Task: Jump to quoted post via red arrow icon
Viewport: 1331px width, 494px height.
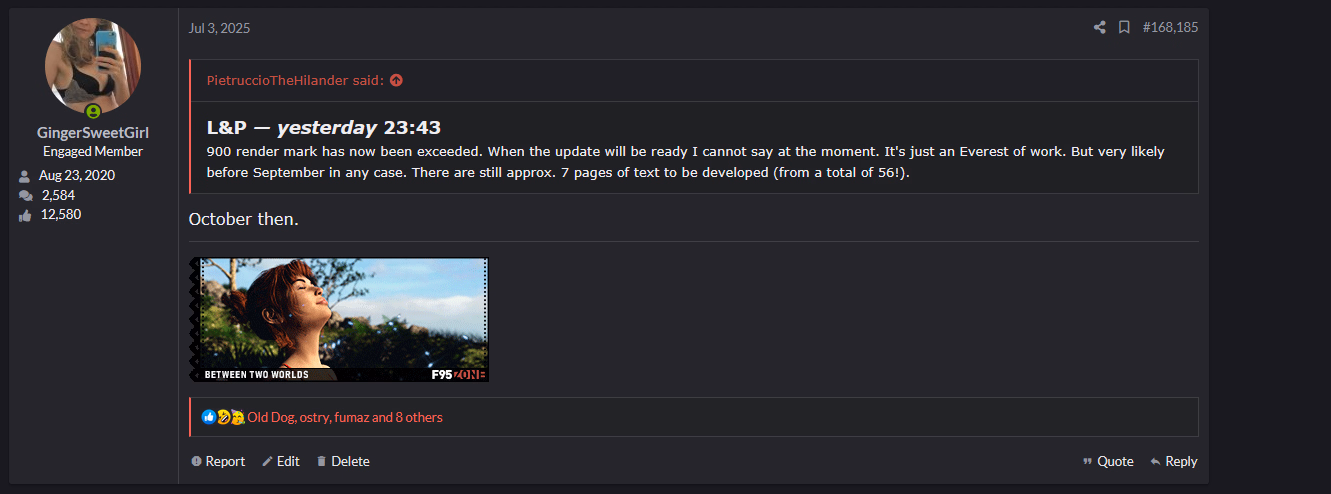Action: (x=396, y=80)
